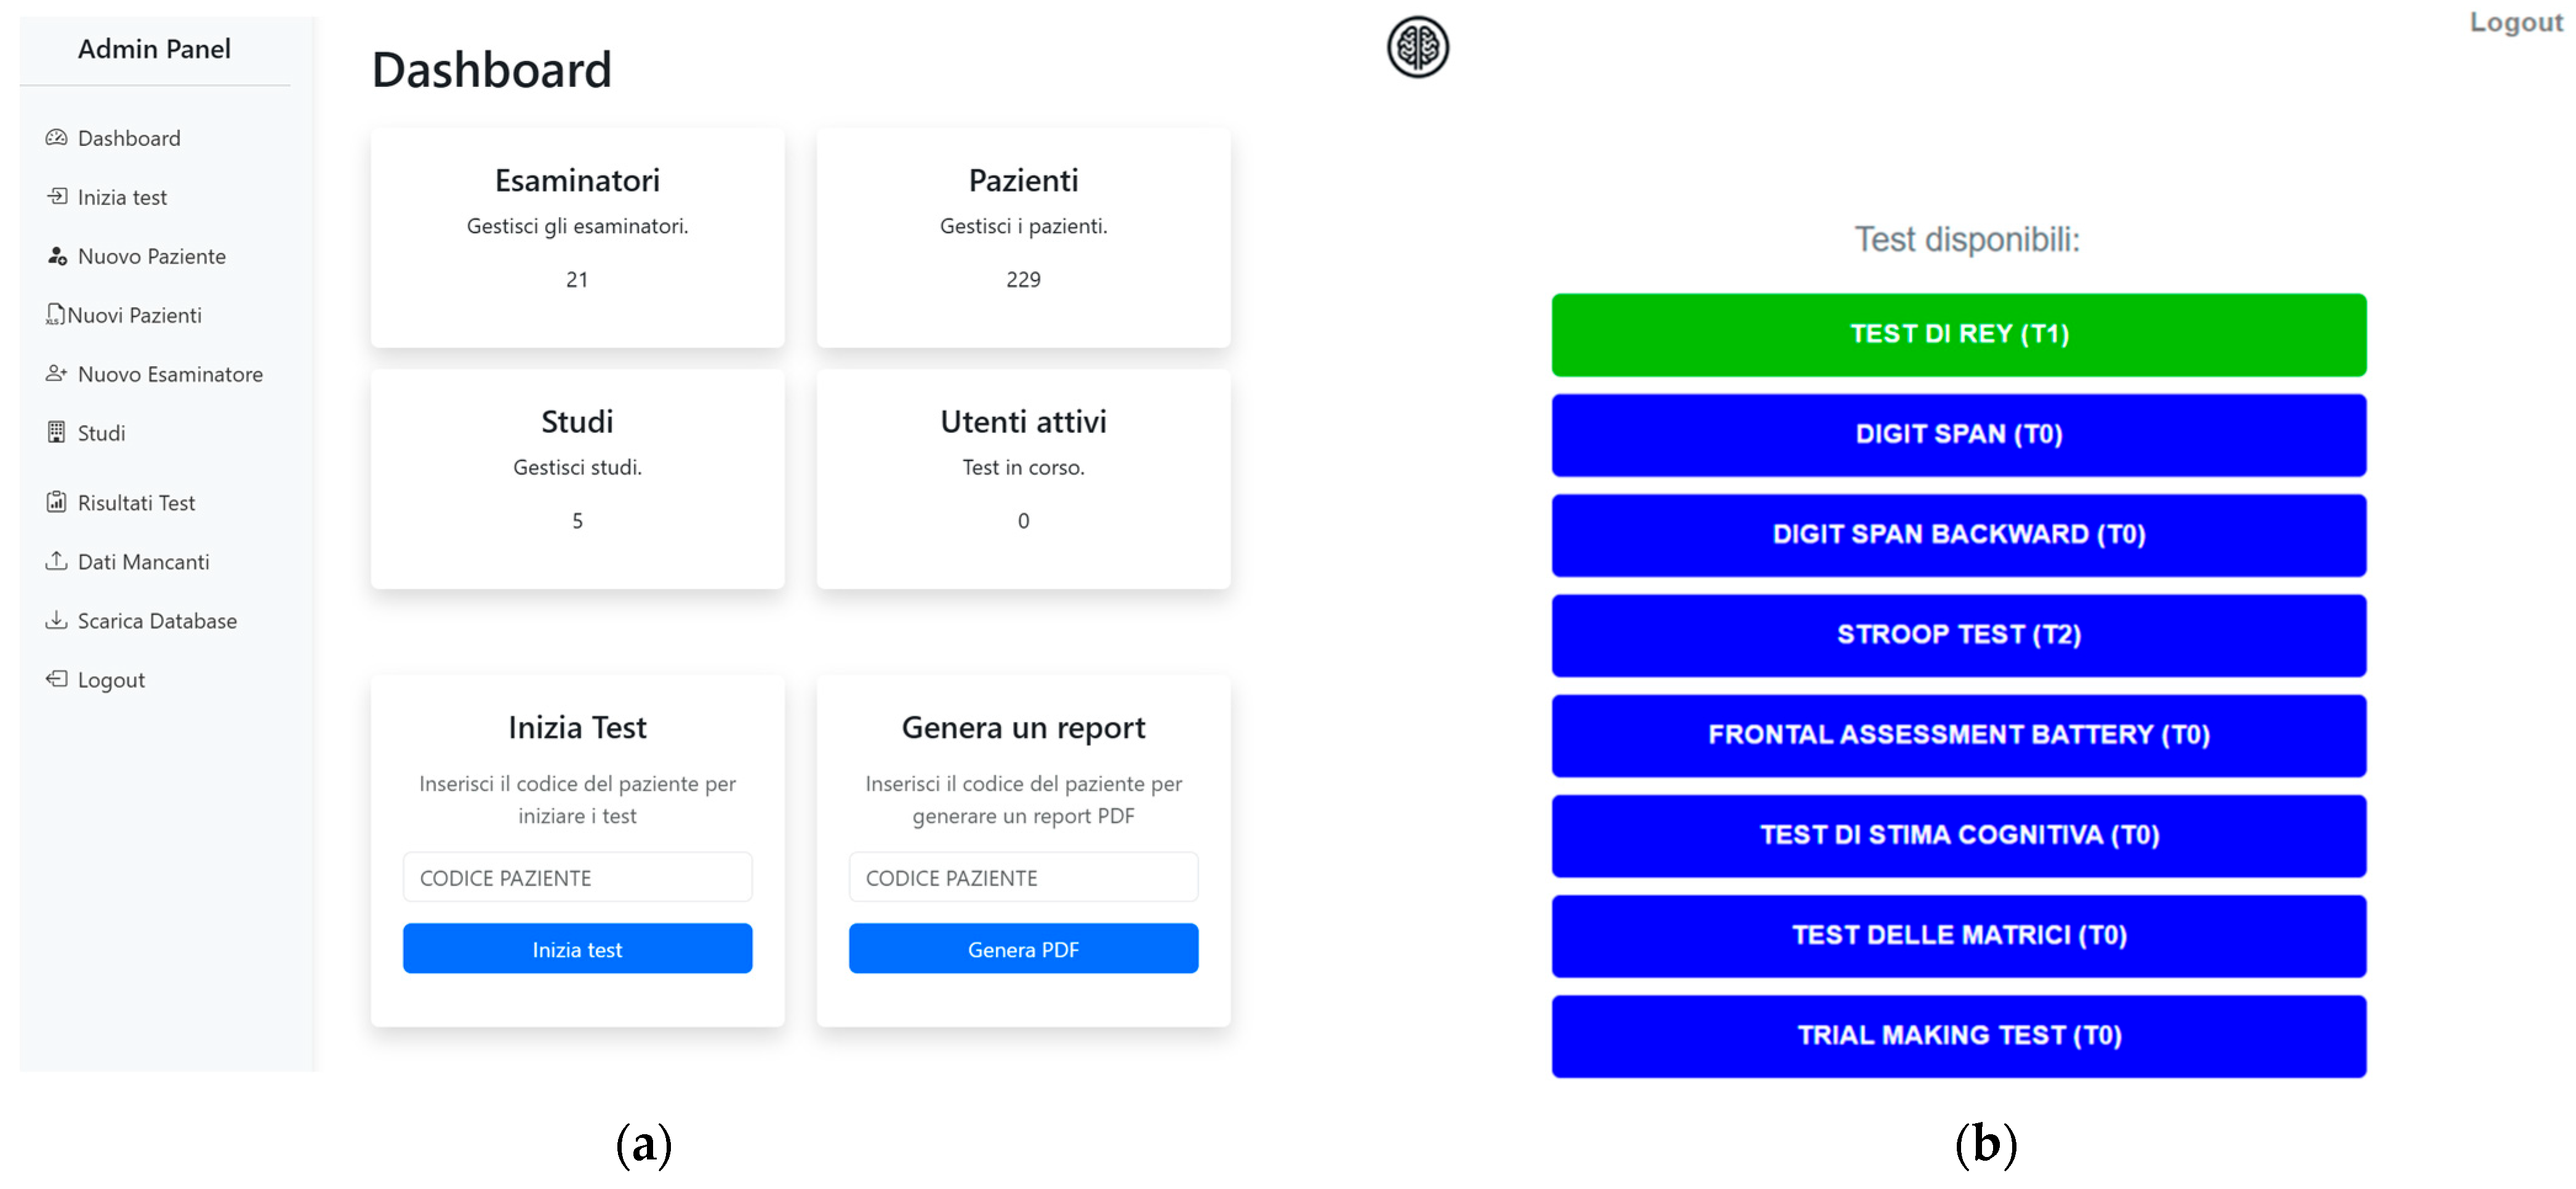Click the Dashboard speedometer icon in sidebar
Screen dimensions: 2576x1189
click(56, 138)
